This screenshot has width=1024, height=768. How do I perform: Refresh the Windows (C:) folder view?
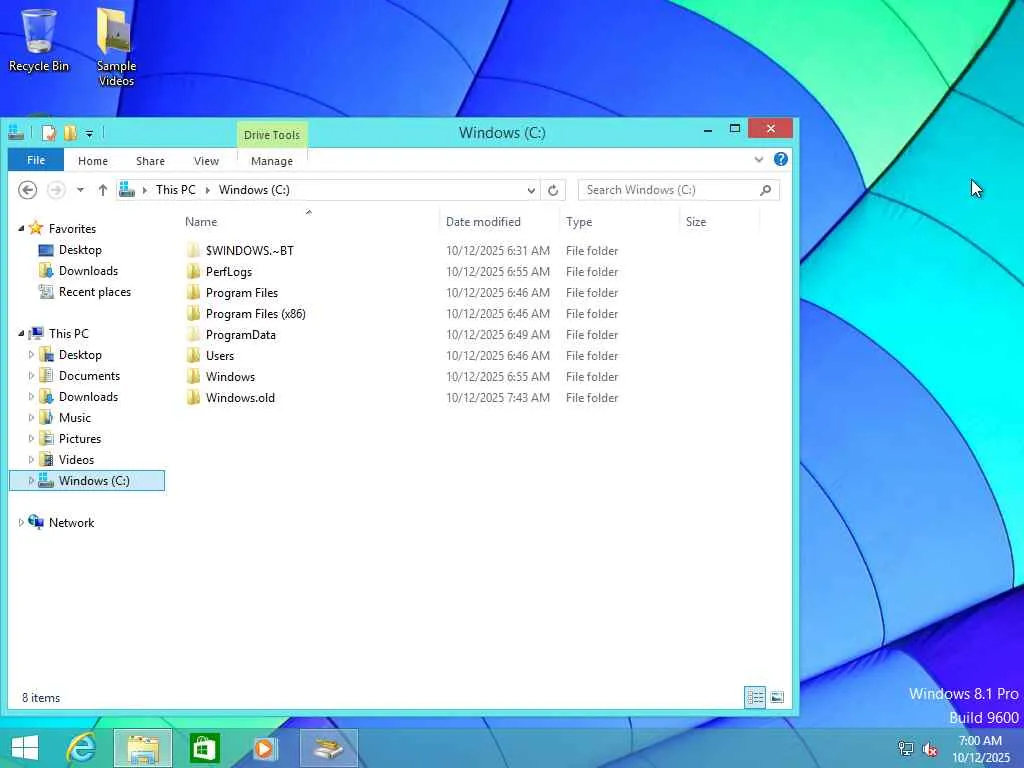pos(553,190)
